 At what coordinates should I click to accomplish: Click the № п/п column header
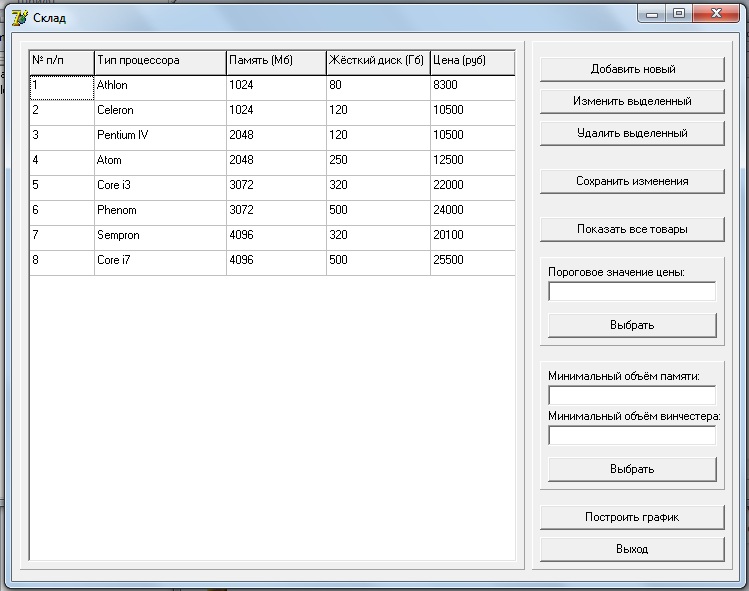tap(62, 62)
